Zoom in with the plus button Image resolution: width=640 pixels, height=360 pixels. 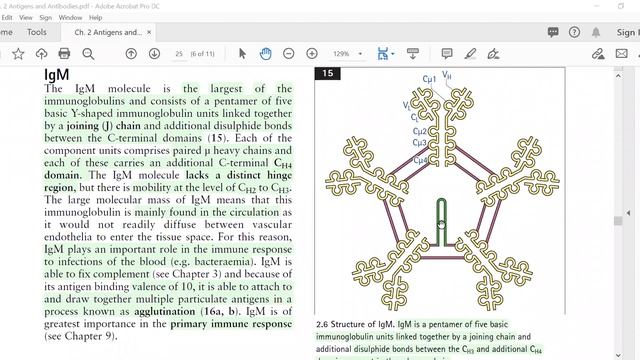[x=312, y=53]
